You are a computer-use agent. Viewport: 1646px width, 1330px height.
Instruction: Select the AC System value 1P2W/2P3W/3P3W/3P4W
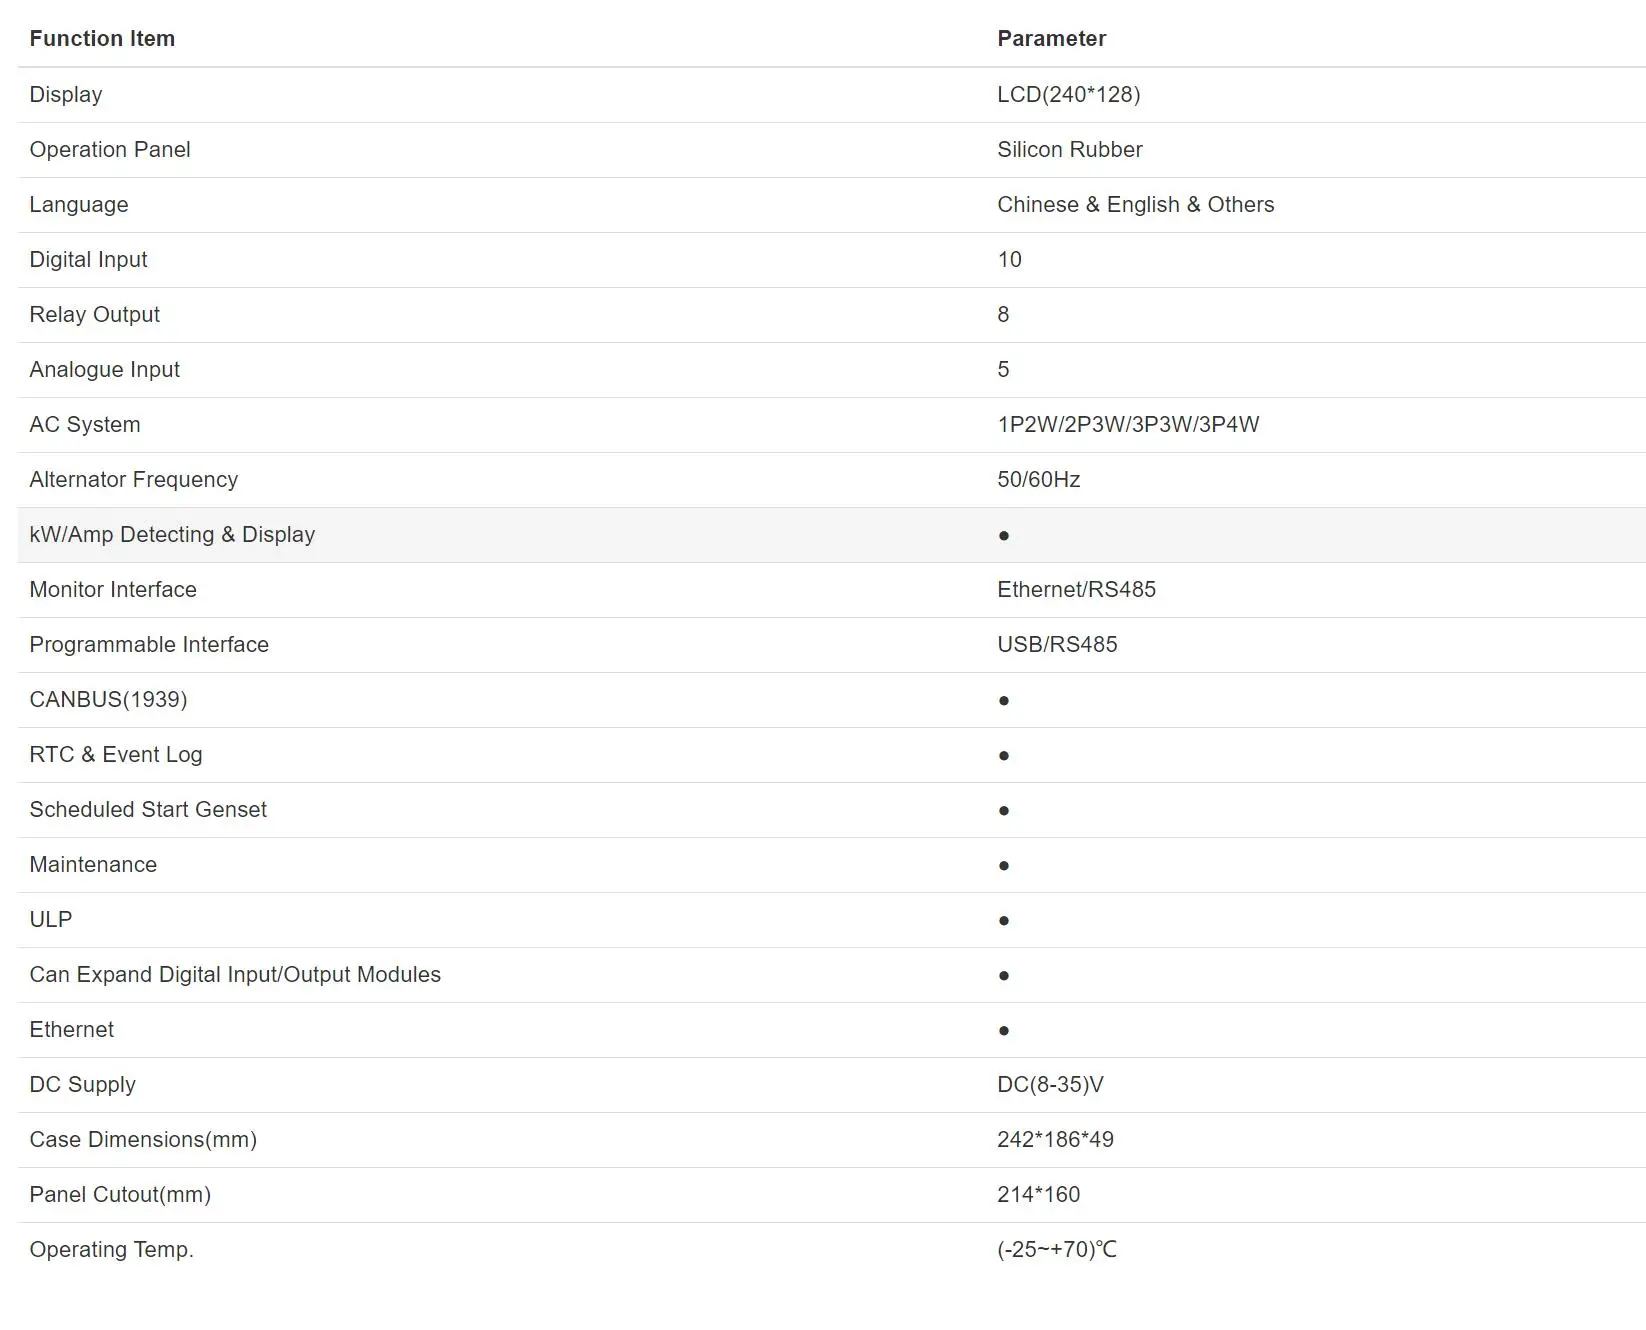[1128, 425]
